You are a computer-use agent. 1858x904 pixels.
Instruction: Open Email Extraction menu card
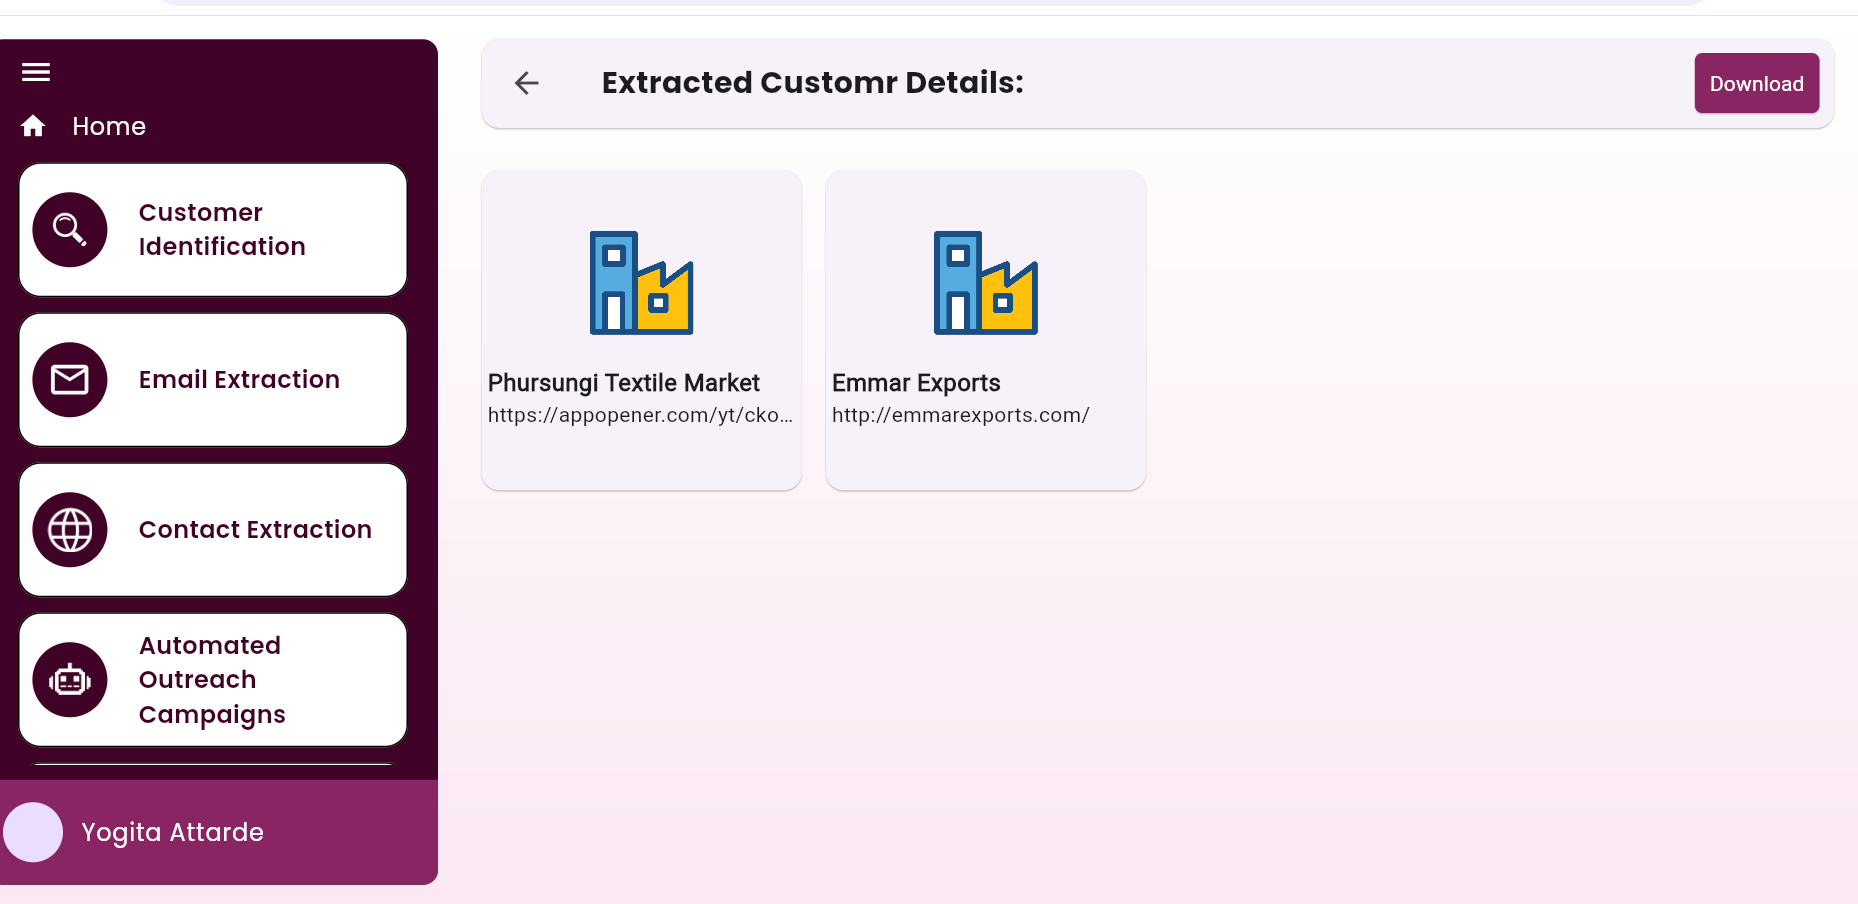pyautogui.click(x=213, y=380)
